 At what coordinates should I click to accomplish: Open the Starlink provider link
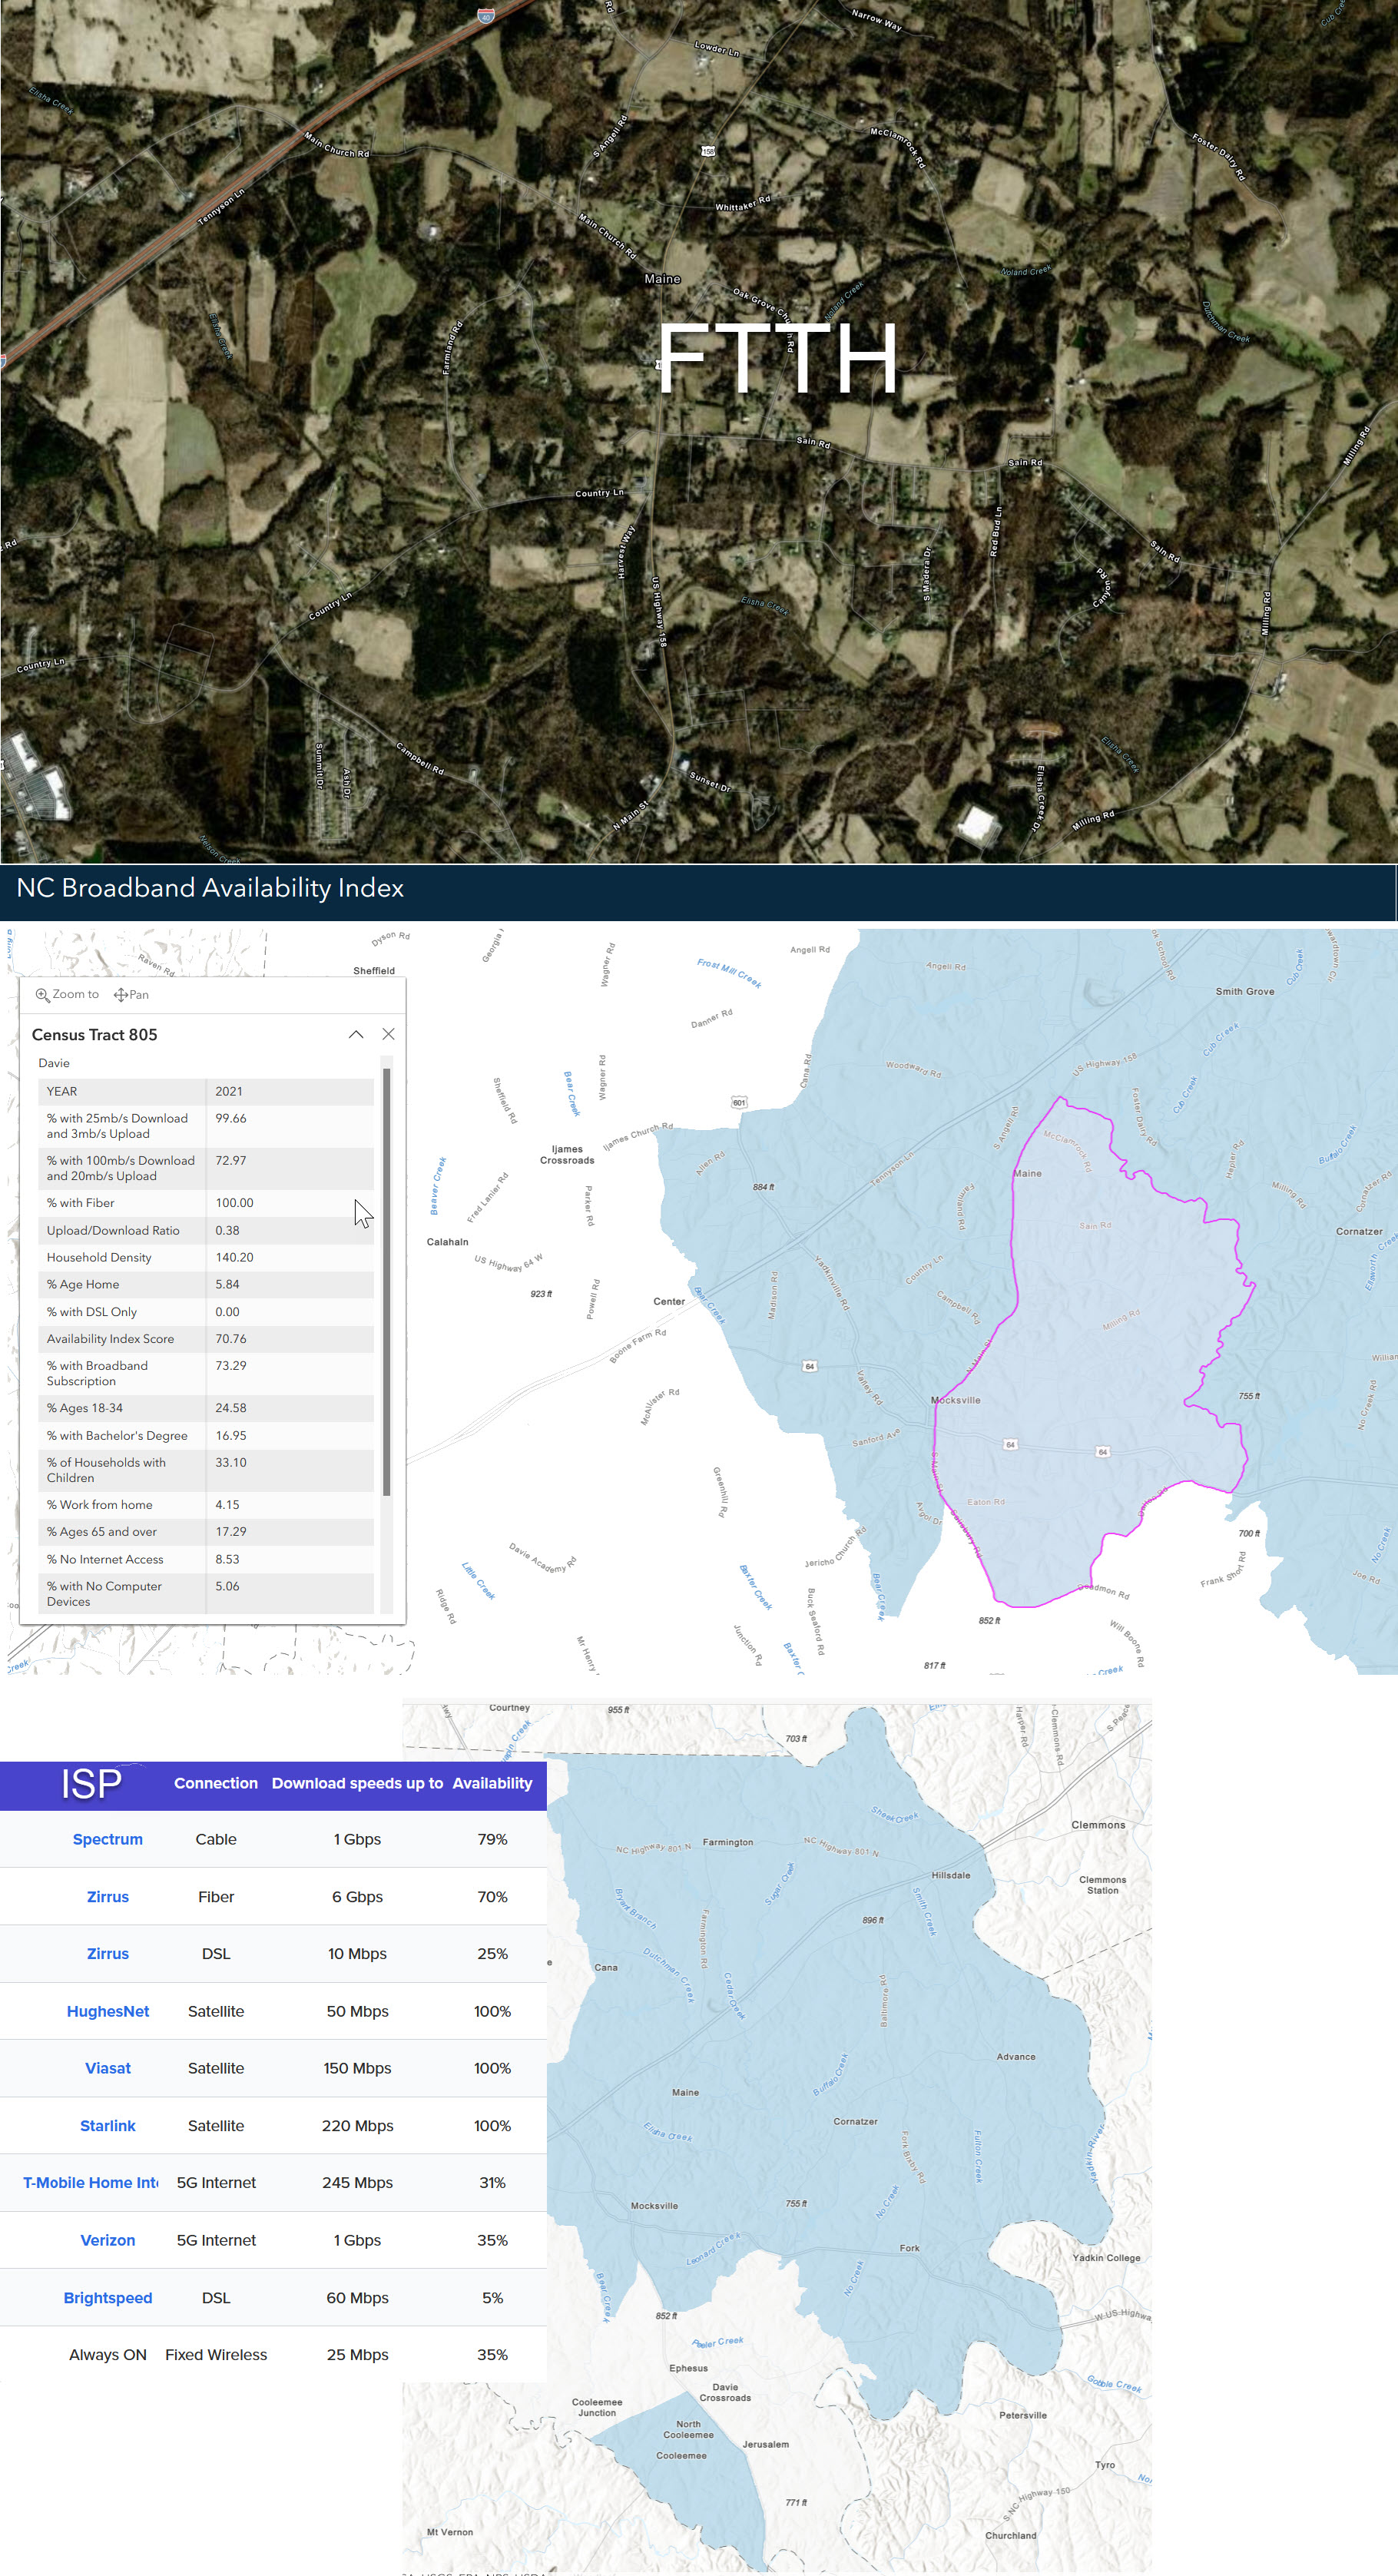point(108,2126)
